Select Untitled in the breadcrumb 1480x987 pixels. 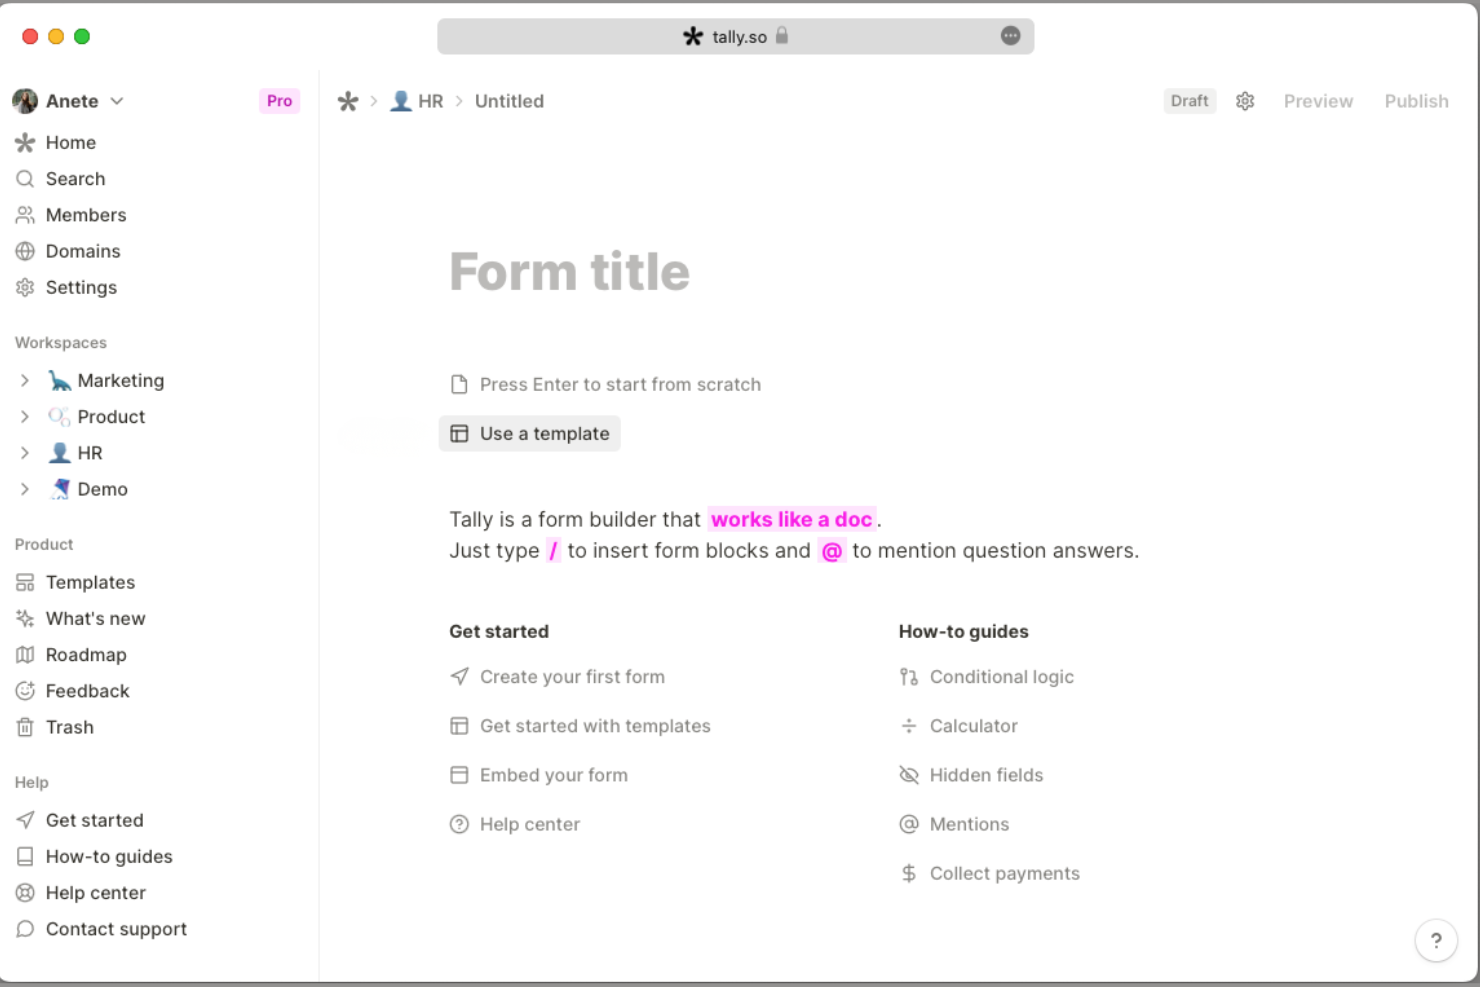pyautogui.click(x=509, y=101)
